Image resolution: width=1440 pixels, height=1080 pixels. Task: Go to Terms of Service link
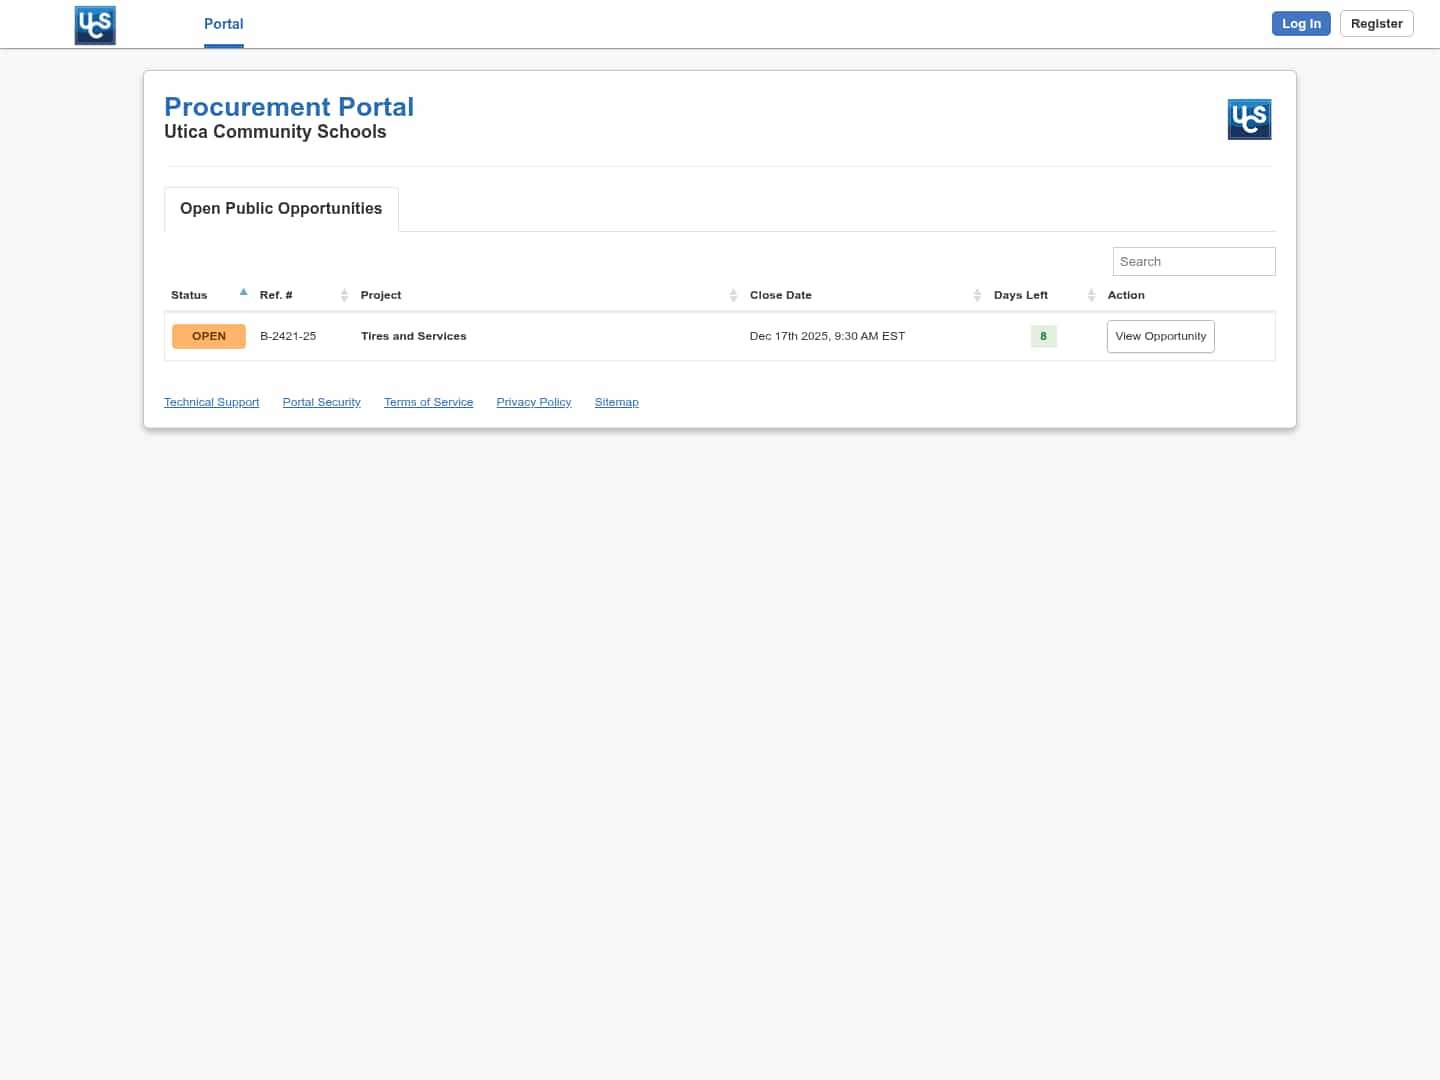[x=428, y=402]
